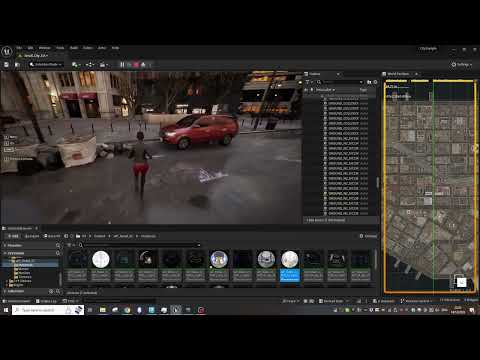This screenshot has height=360, width=480.
Task: Click the Windows taskbar search box
Action: [48, 310]
